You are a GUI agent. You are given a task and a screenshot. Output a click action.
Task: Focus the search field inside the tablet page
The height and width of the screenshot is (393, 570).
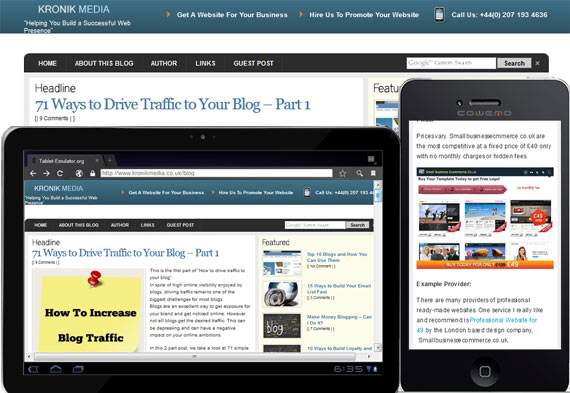coord(315,225)
